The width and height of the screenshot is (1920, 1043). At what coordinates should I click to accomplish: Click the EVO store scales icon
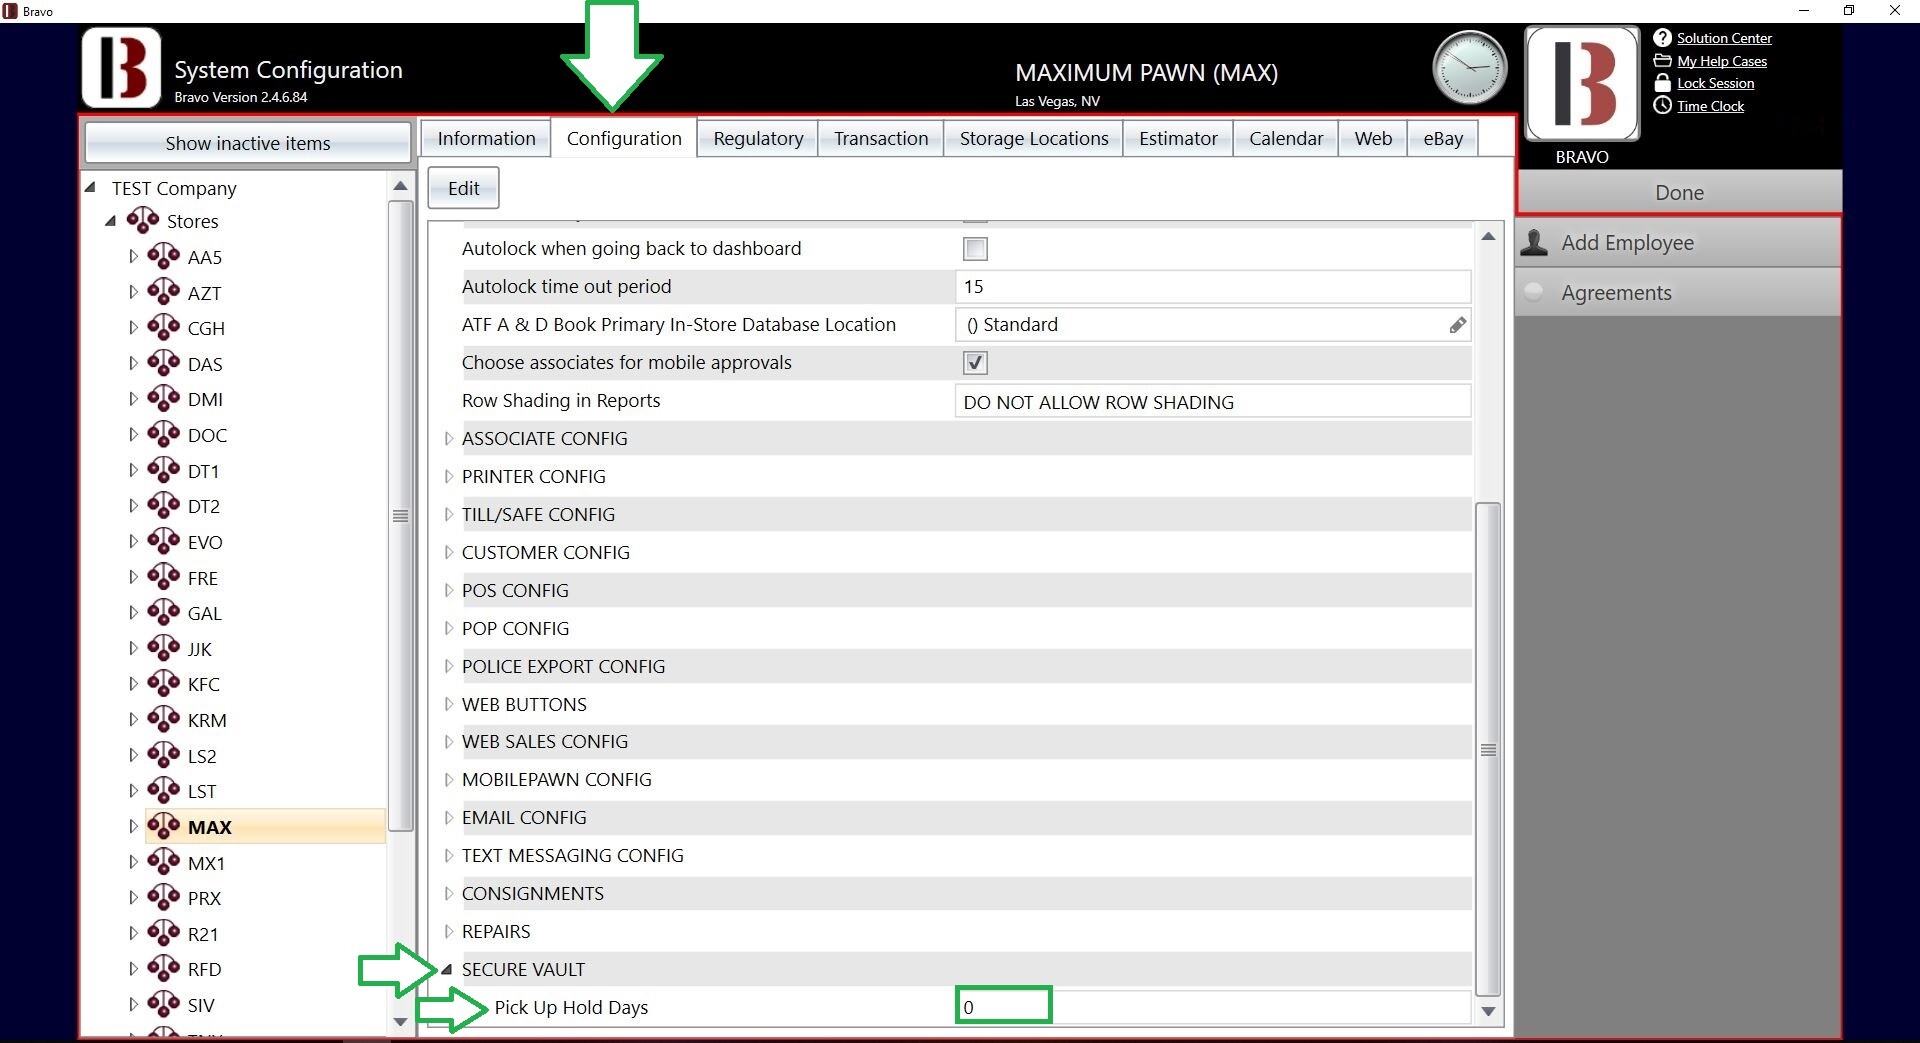pos(164,541)
